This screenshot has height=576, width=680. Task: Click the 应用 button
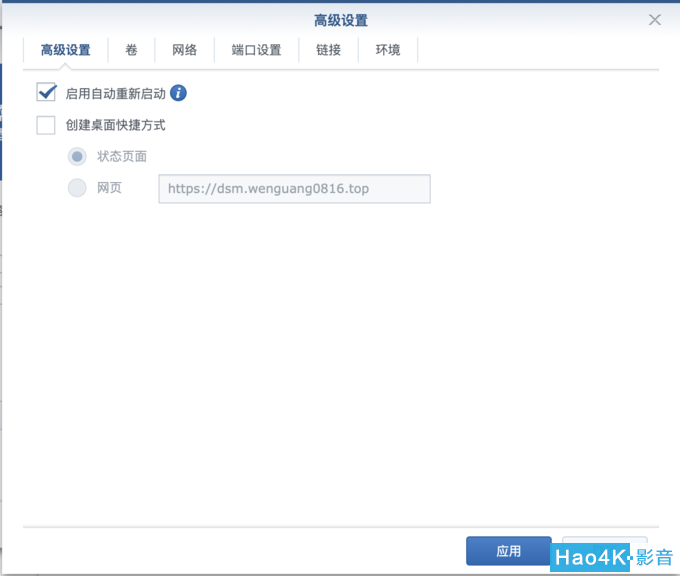509,551
